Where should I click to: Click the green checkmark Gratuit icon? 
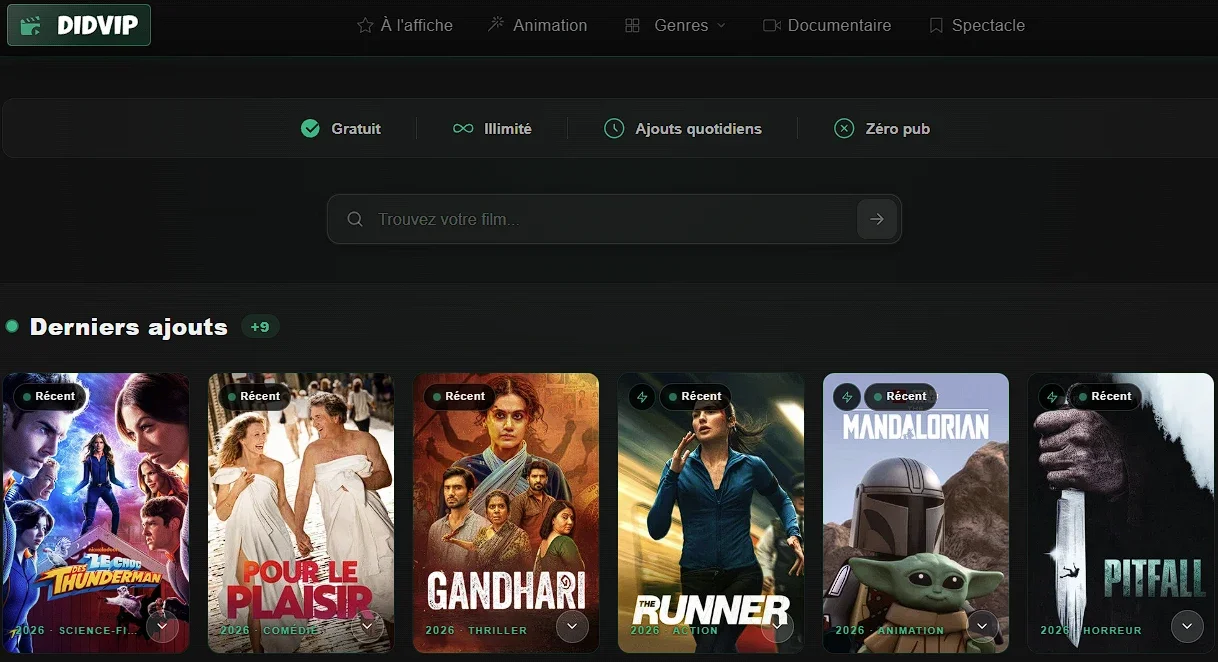pos(310,128)
